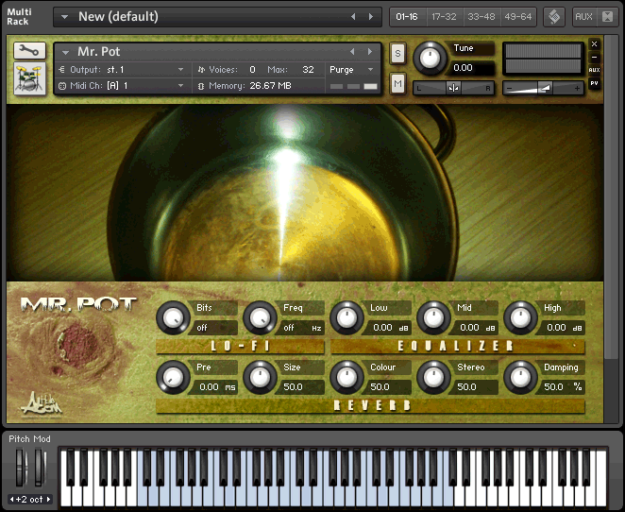This screenshot has width=625, height=512.
Task: Click the Damping value 50.0 %
Action: pyautogui.click(x=561, y=387)
